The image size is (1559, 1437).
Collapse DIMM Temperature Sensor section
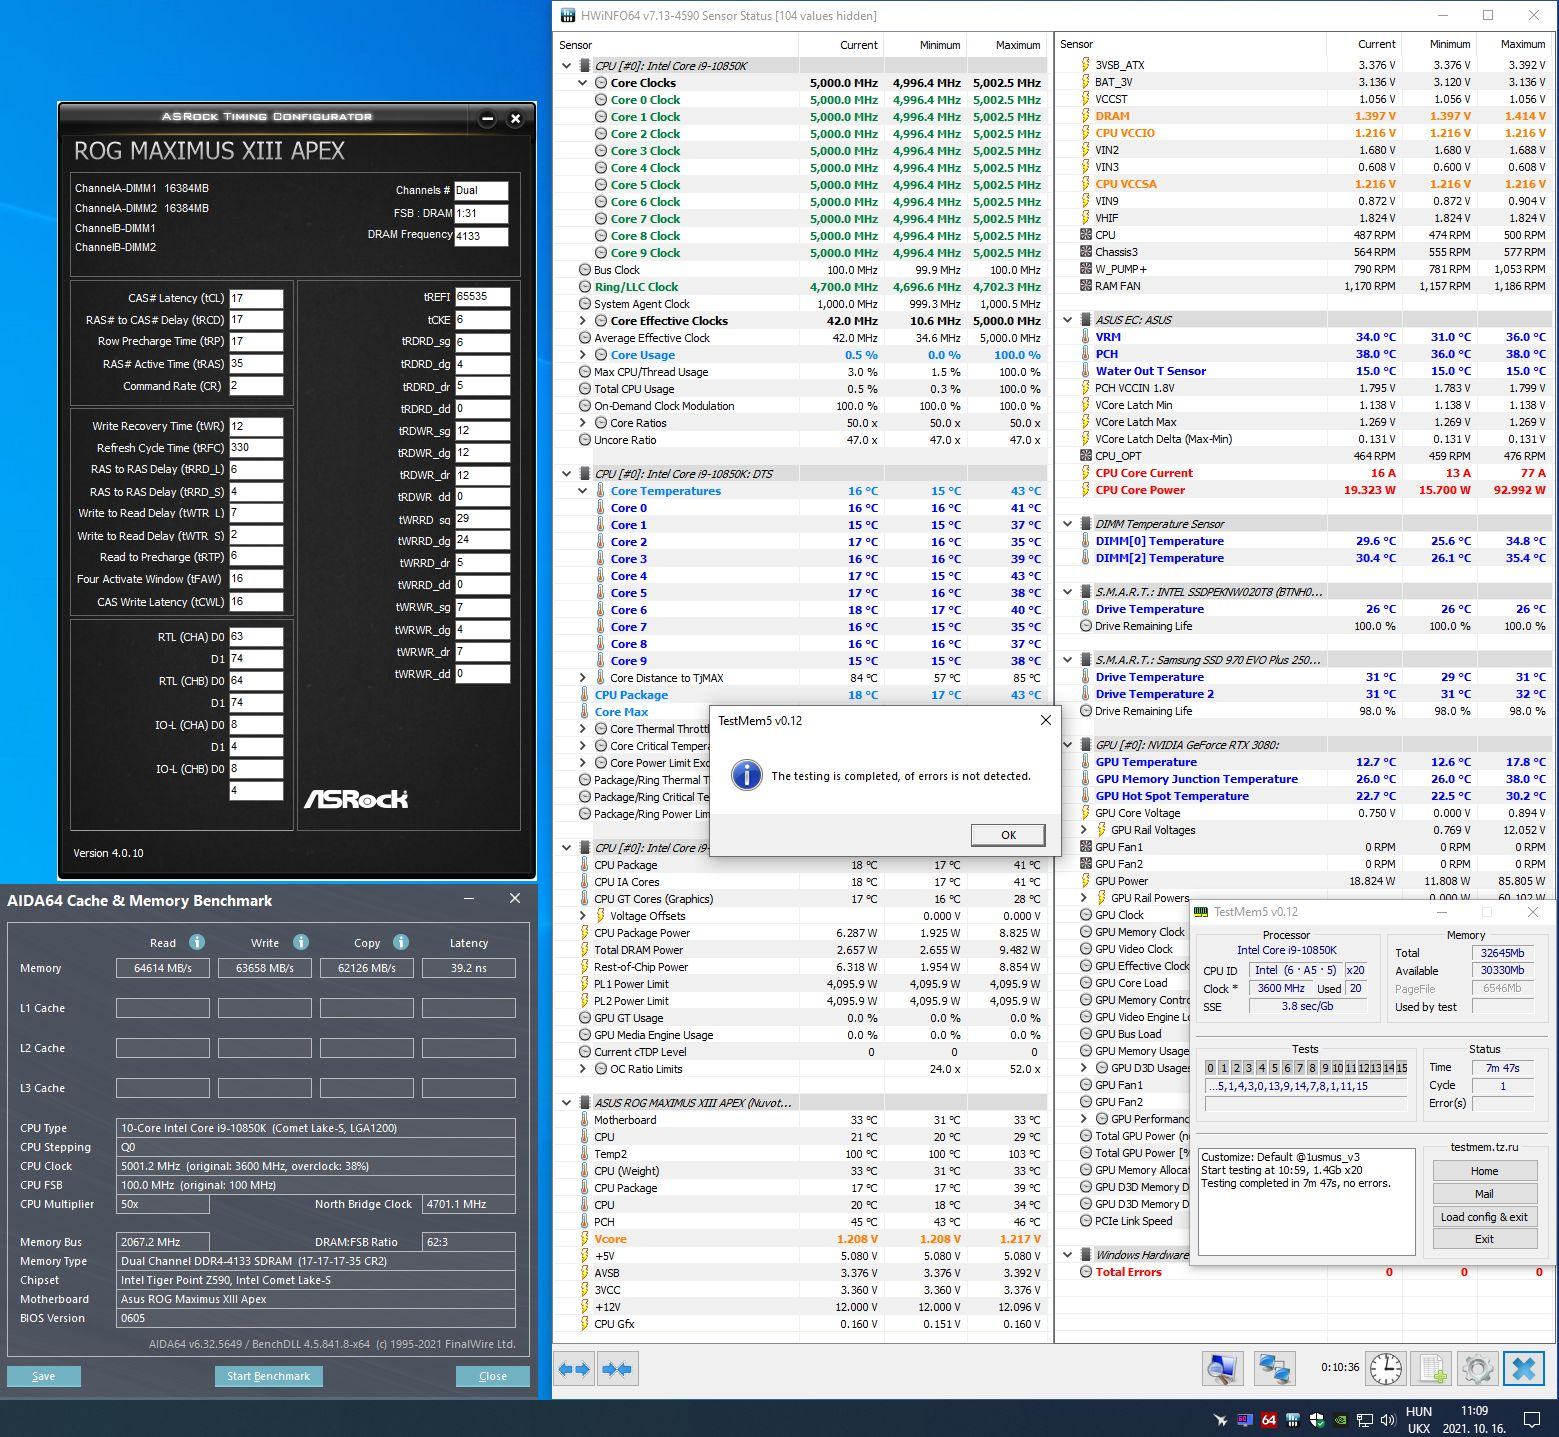pos(1068,524)
